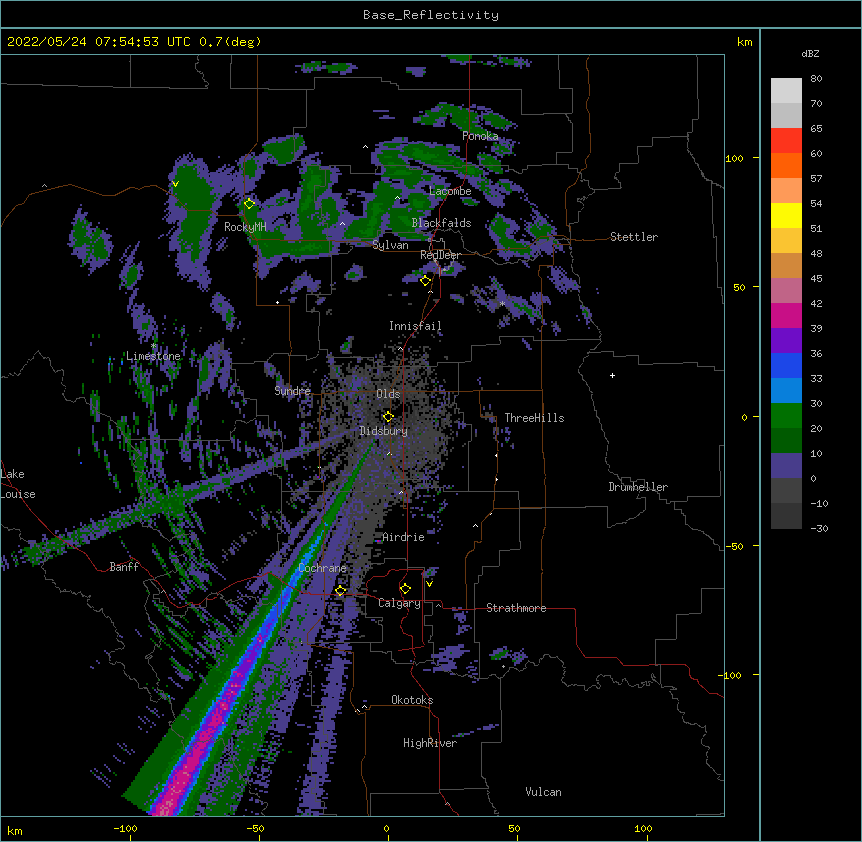Click the Limestone label
This screenshot has width=862, height=842.
(153, 356)
